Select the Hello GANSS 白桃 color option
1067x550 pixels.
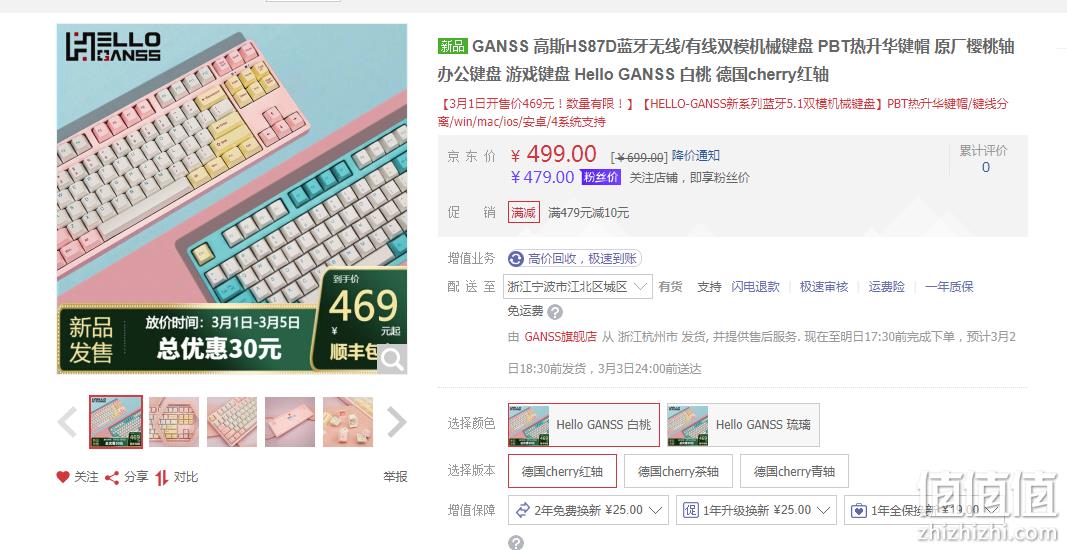[584, 425]
